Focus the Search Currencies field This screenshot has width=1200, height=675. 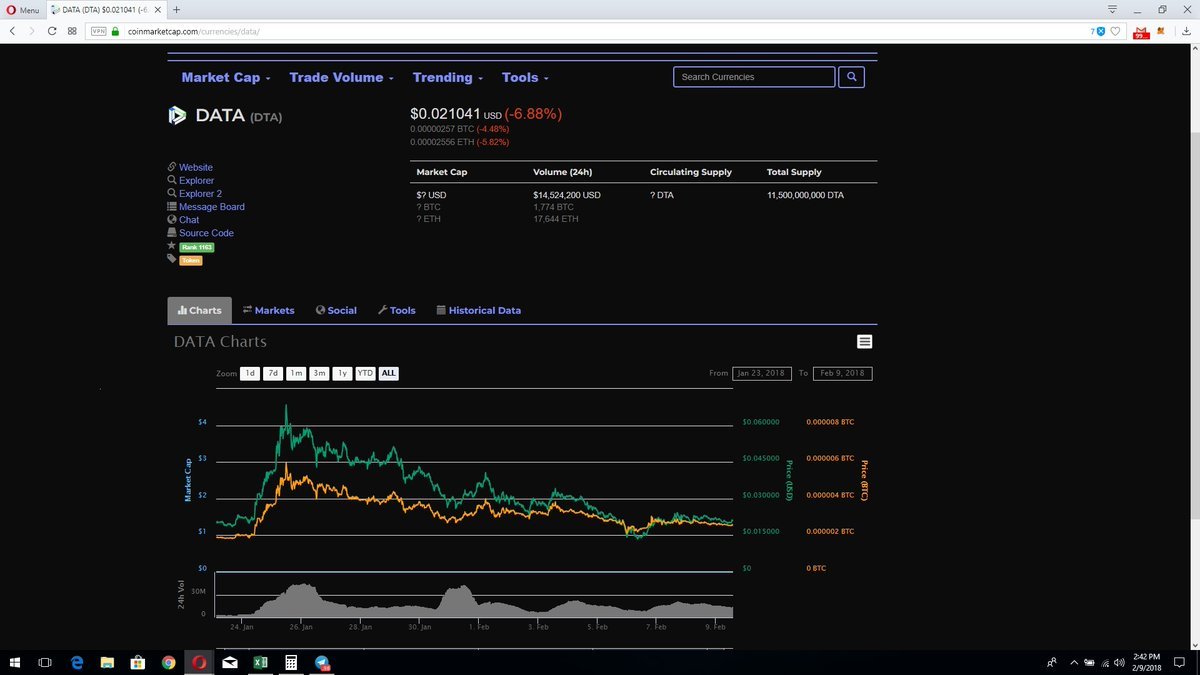pos(754,77)
